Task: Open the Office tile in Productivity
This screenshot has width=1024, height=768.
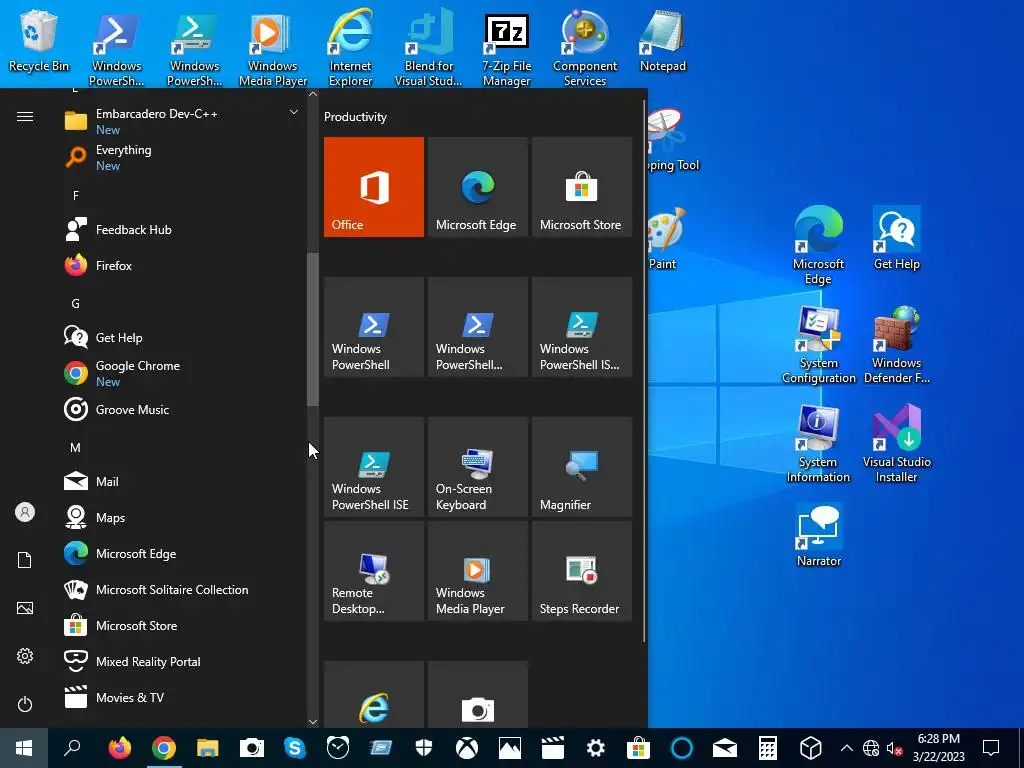Action: 374,187
